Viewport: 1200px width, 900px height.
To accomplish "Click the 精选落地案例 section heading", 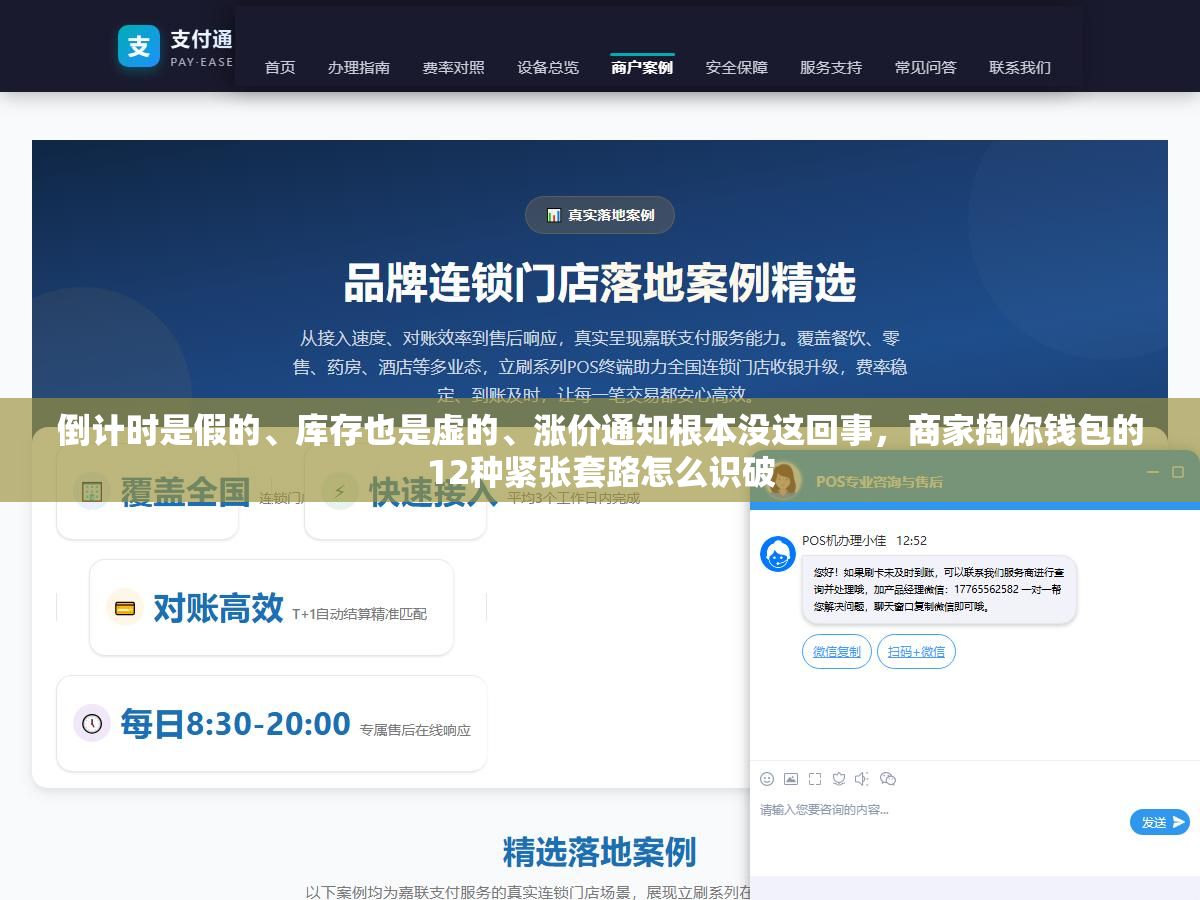I will coord(599,852).
